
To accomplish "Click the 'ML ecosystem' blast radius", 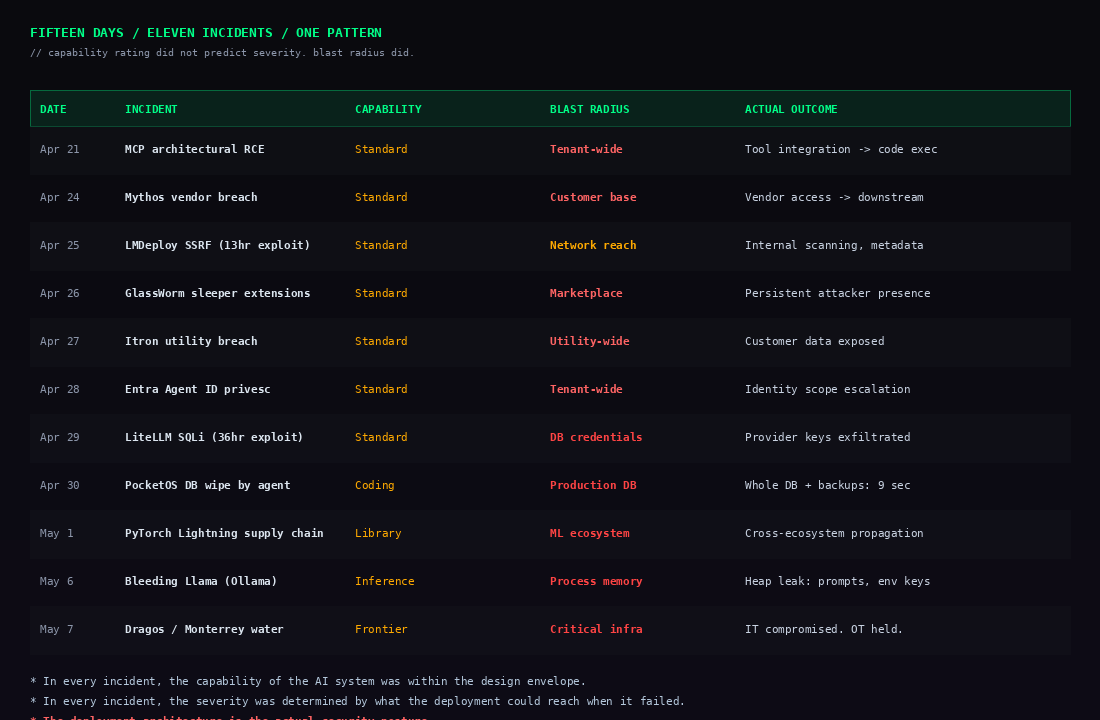I will (x=589, y=533).
